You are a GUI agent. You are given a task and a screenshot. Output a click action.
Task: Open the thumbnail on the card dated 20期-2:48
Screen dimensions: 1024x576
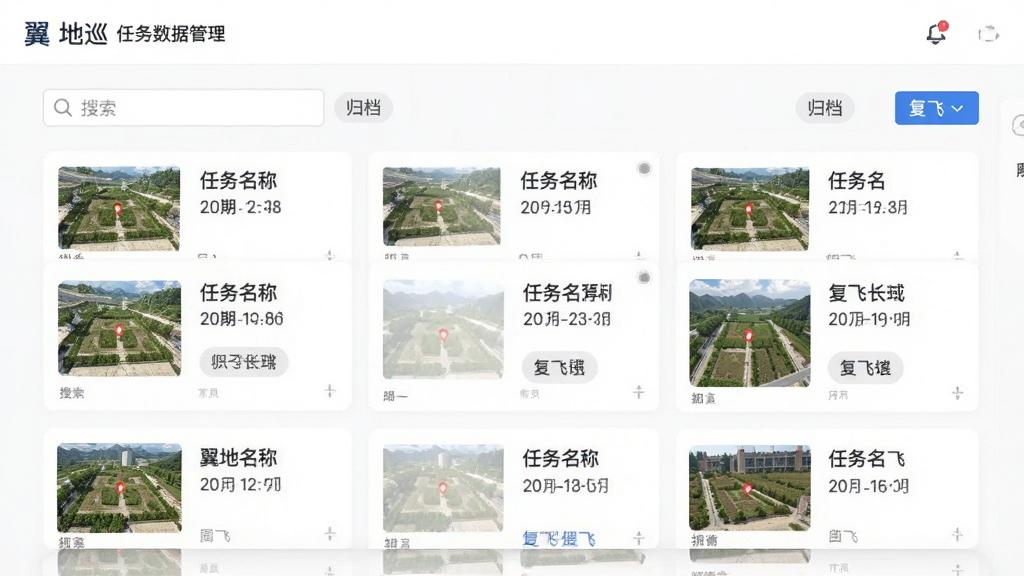click(x=119, y=208)
